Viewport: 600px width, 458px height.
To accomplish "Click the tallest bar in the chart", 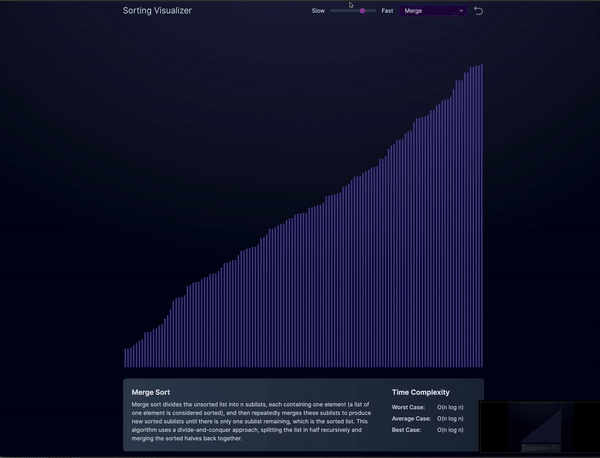I will (x=482, y=215).
